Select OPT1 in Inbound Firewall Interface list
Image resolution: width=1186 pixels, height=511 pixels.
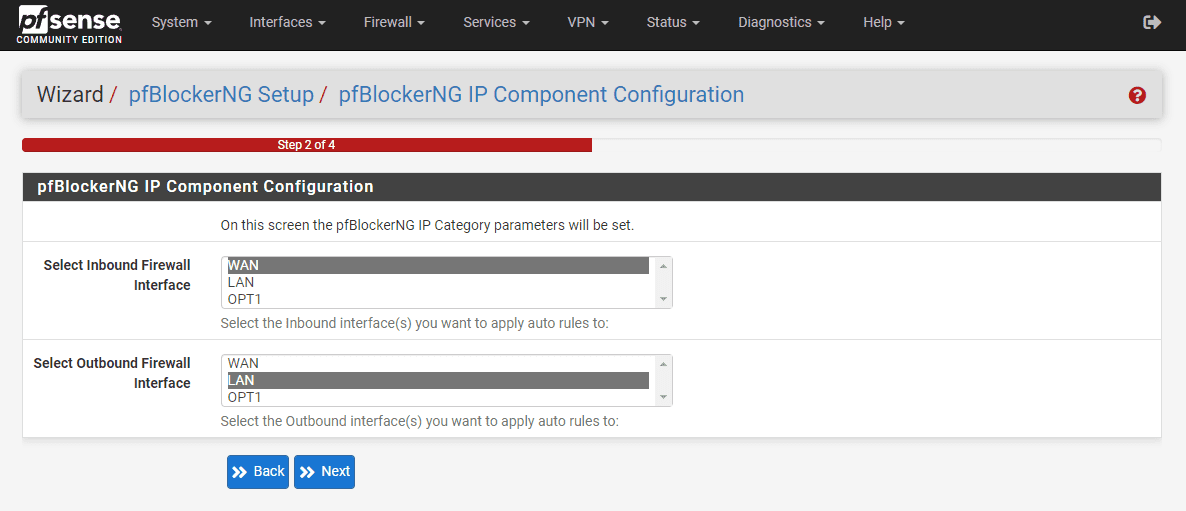pos(437,299)
